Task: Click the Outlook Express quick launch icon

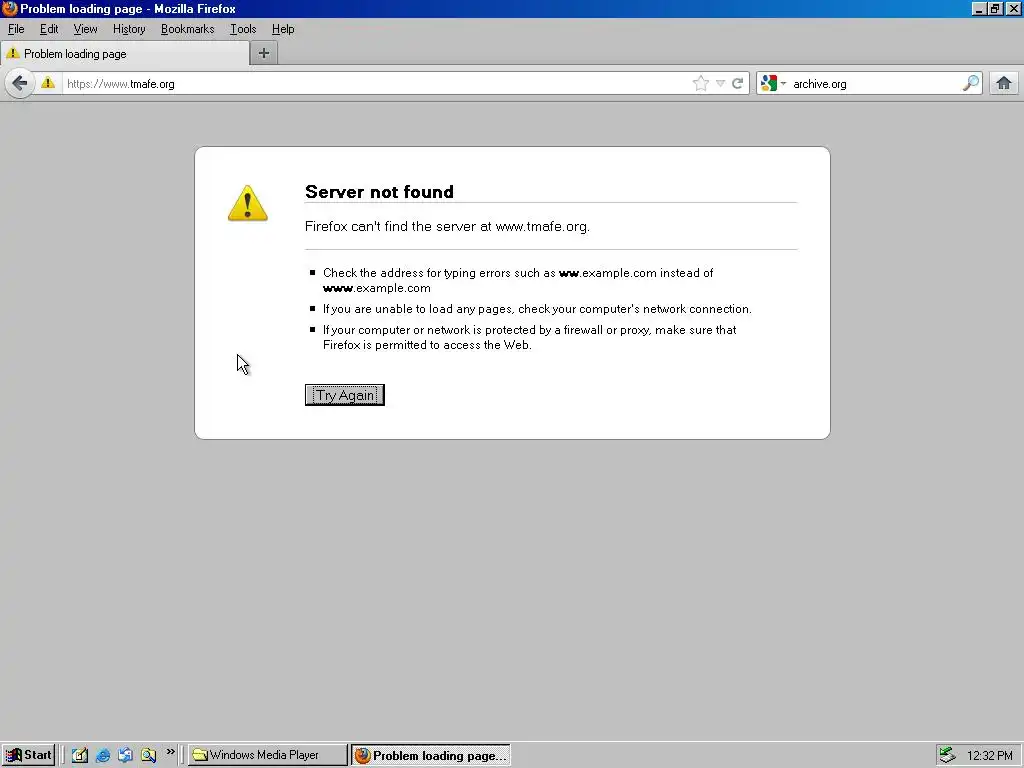Action: click(125, 755)
